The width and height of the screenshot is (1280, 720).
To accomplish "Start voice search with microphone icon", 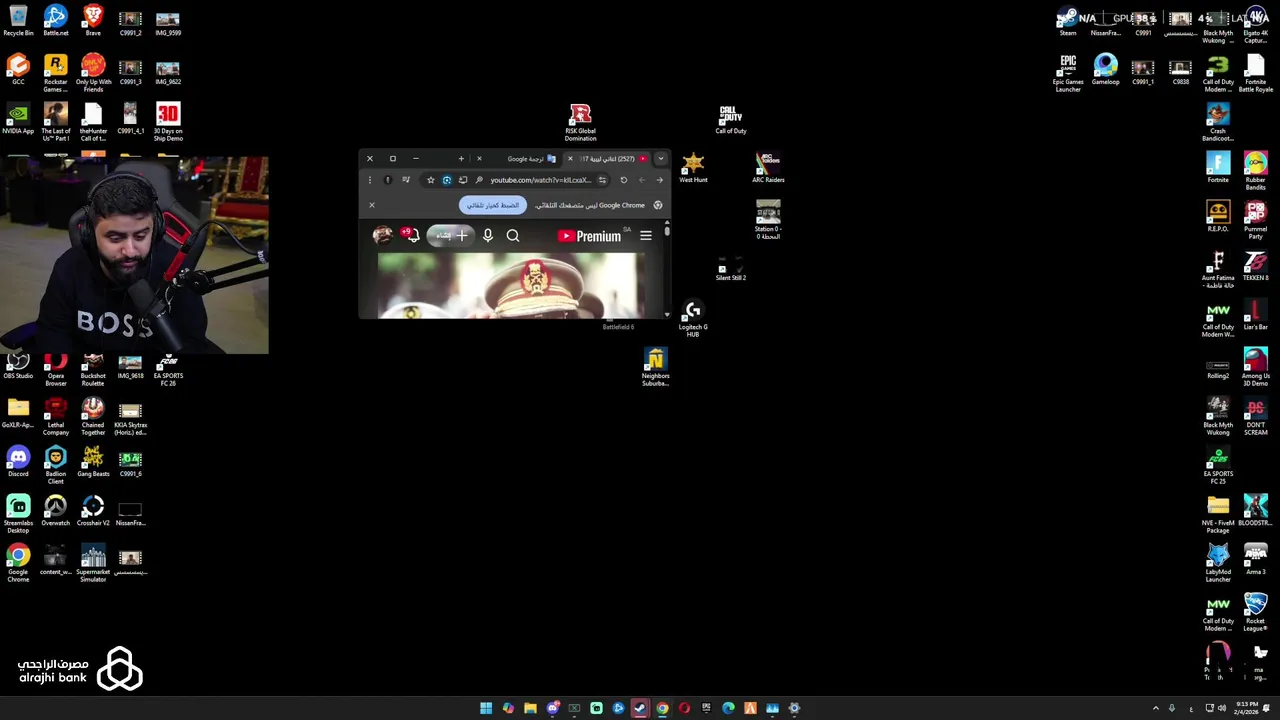I will tap(487, 236).
